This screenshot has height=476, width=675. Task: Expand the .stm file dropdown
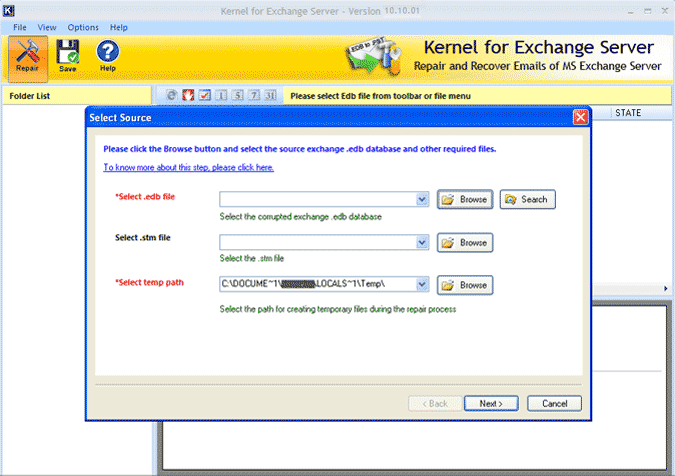pos(422,242)
